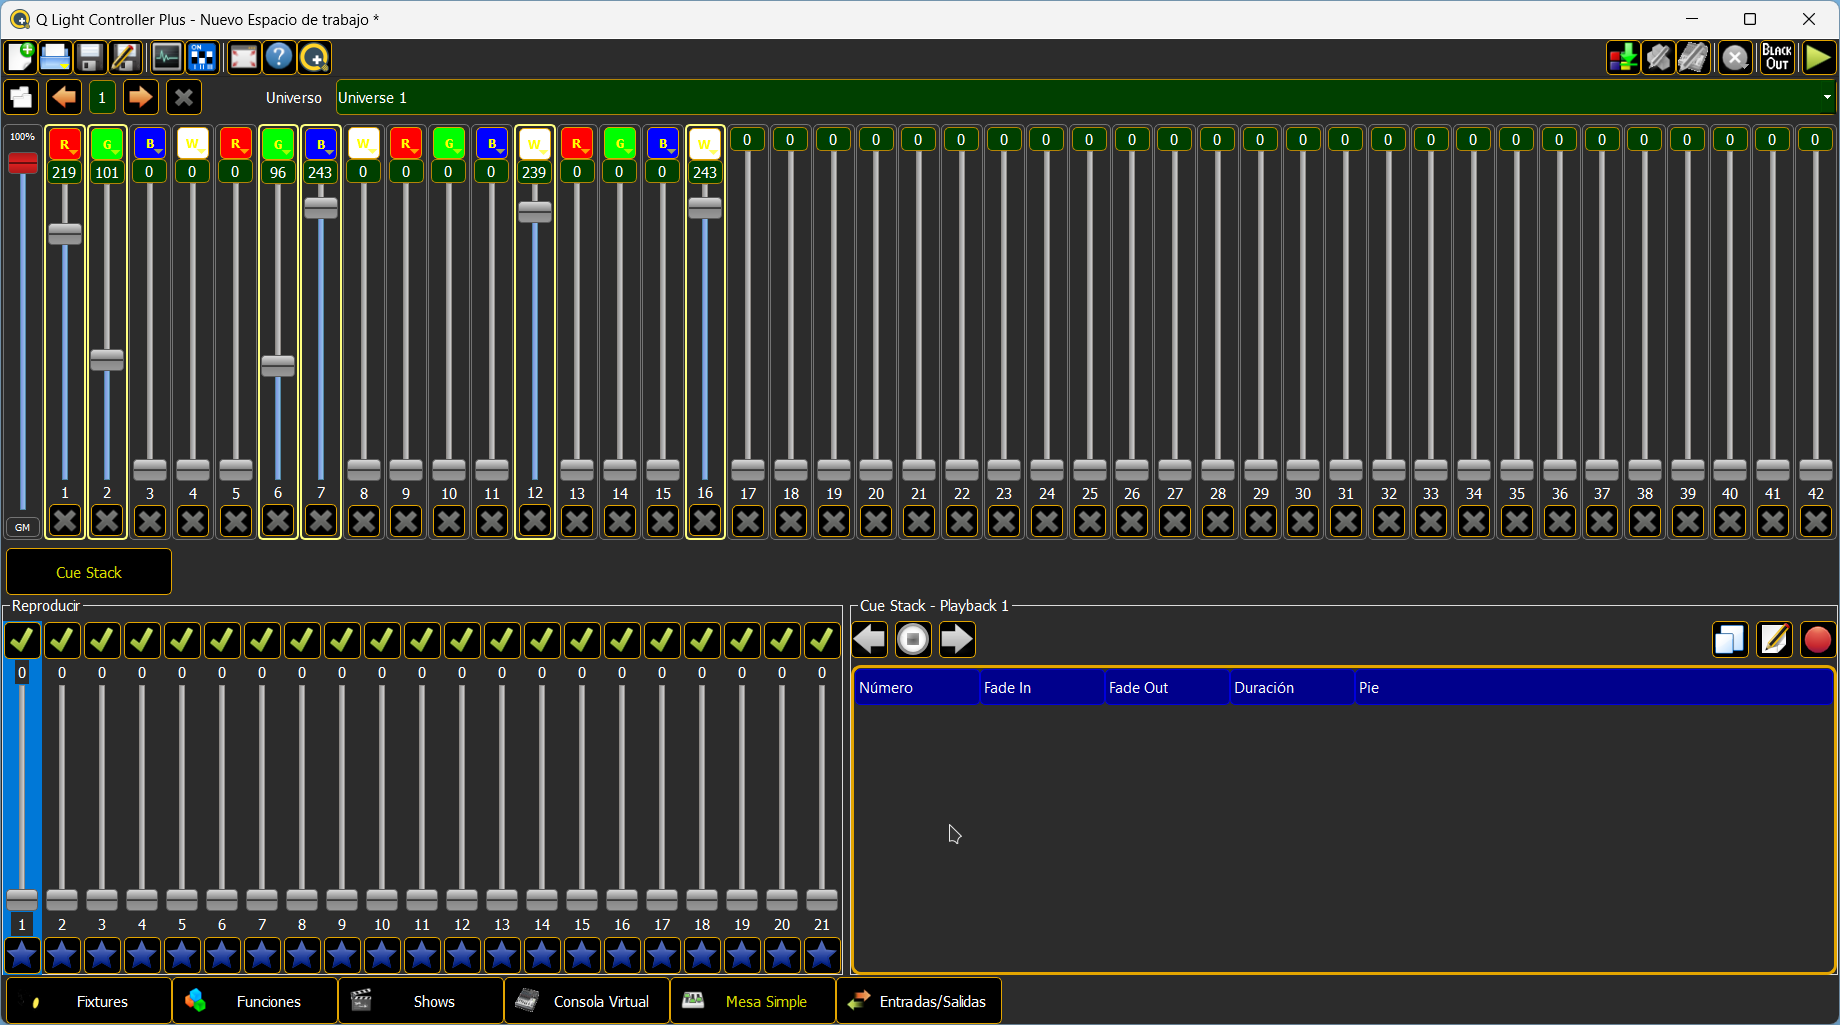Dump DMX values to a function

tap(1623, 57)
